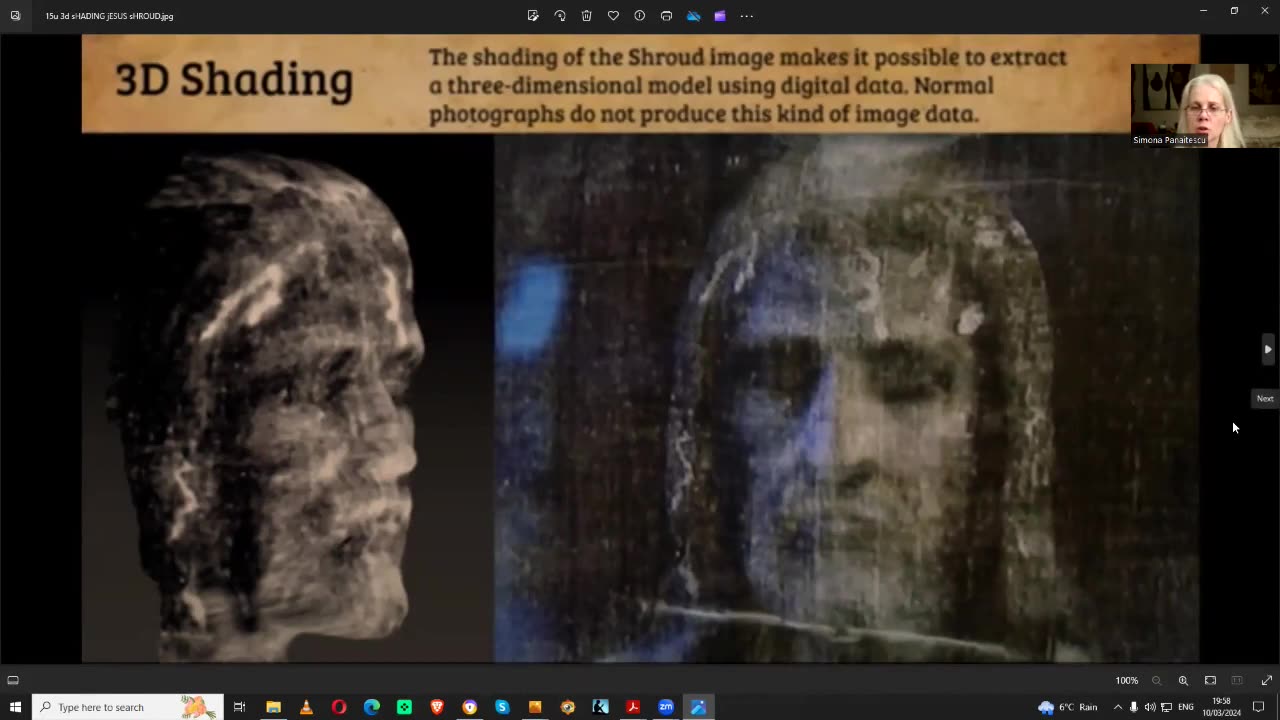Click the microphone tray icon

pyautogui.click(x=1134, y=707)
